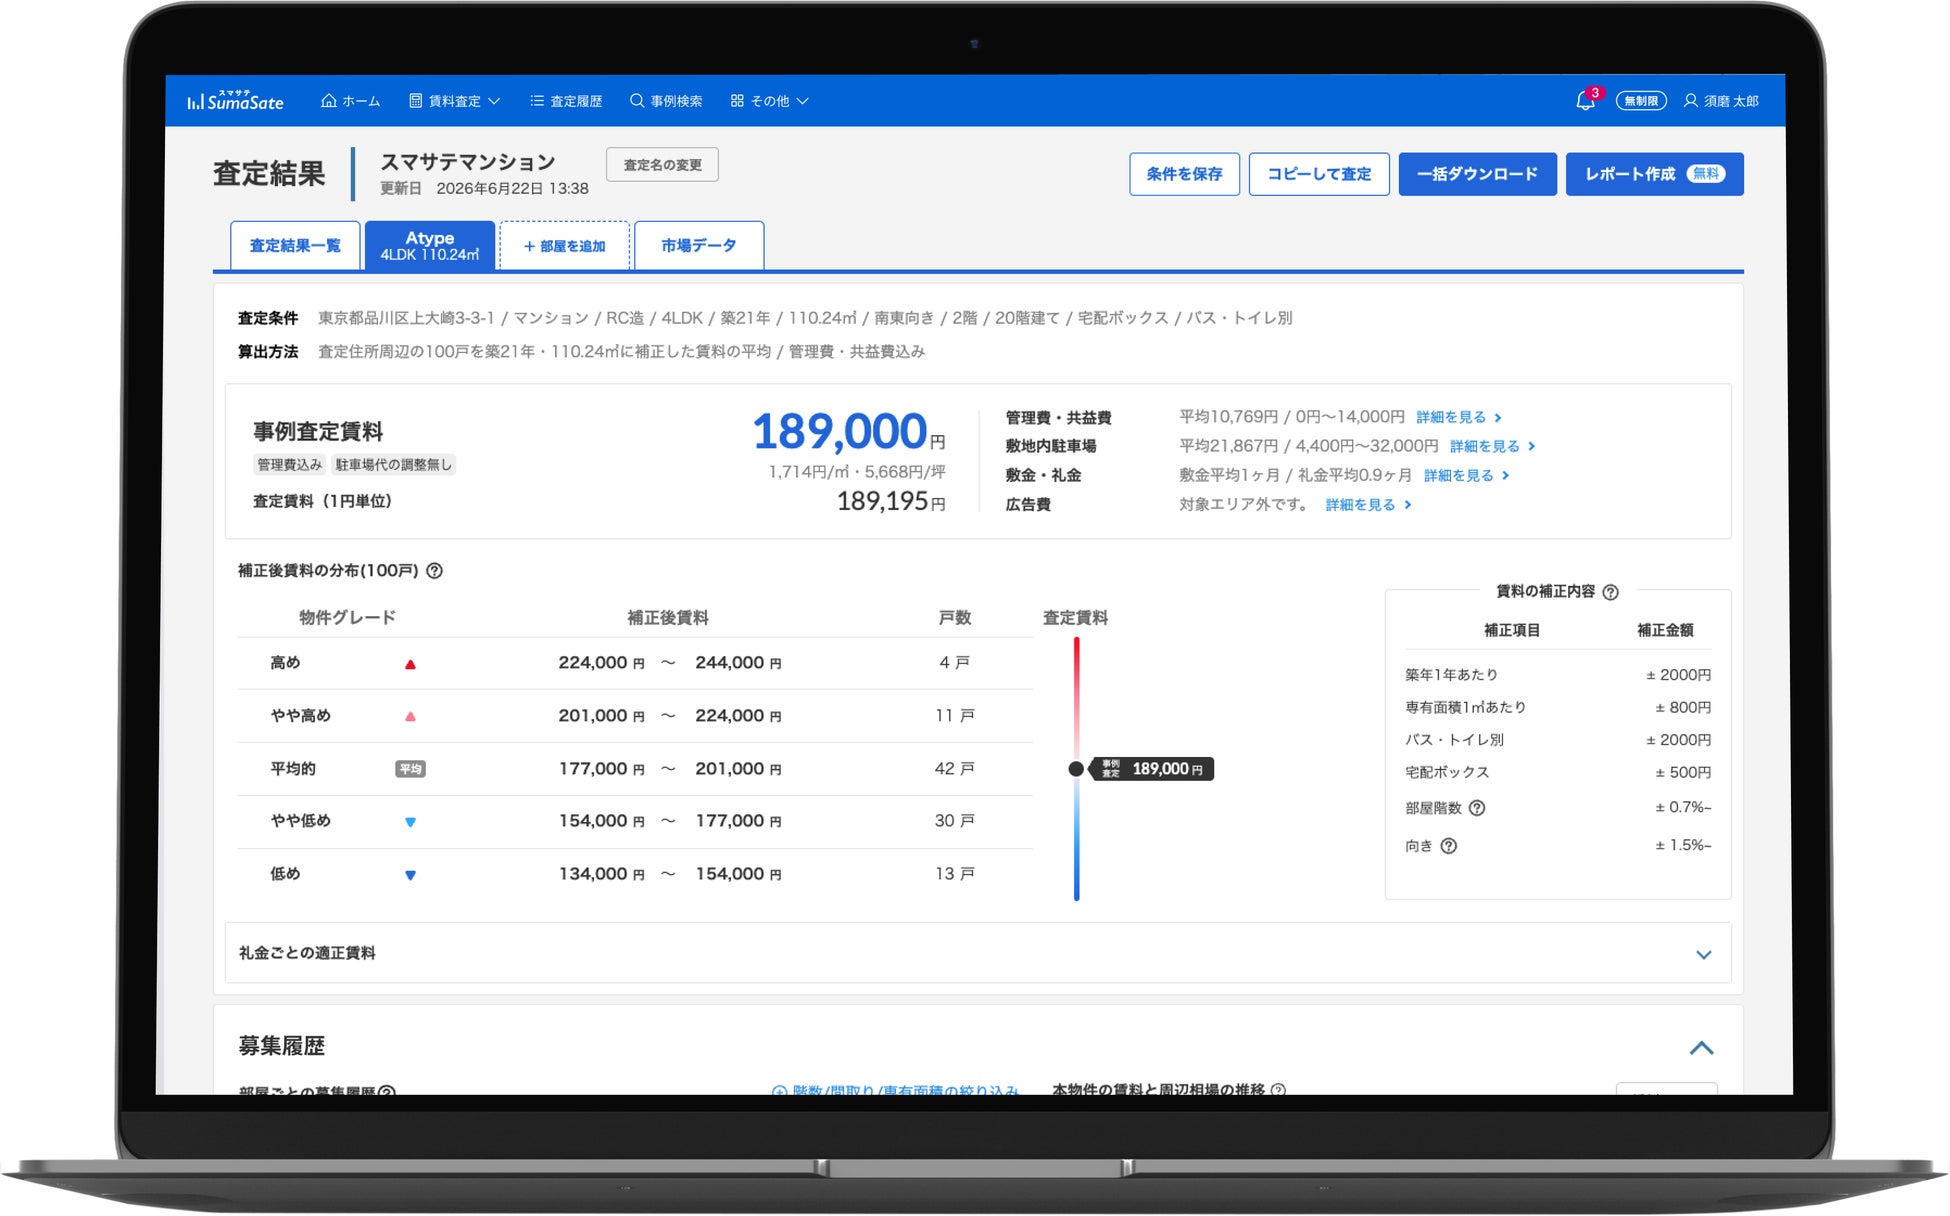Click the 査定名の変更 button

tap(662, 165)
